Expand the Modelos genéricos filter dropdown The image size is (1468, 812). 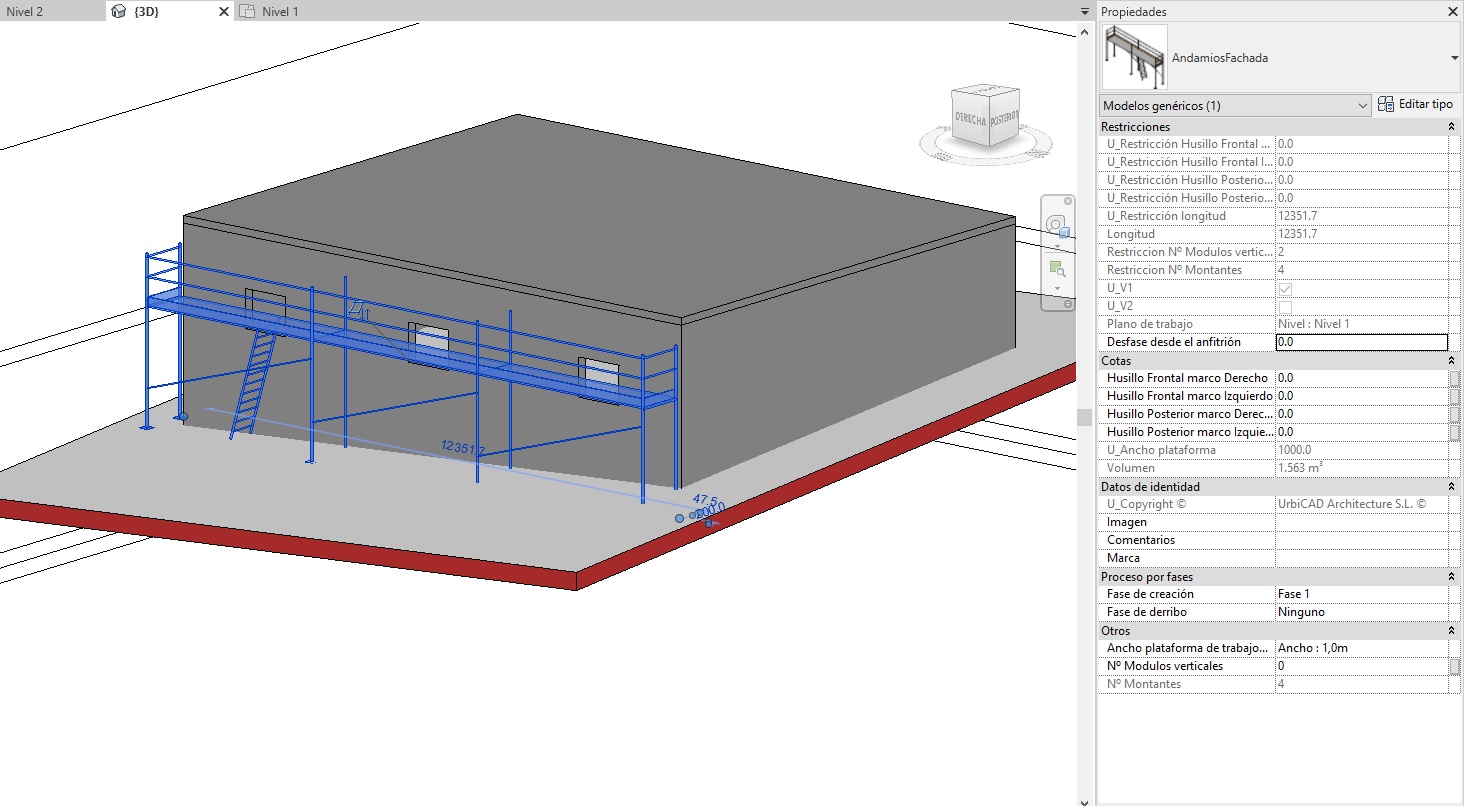pos(1362,106)
